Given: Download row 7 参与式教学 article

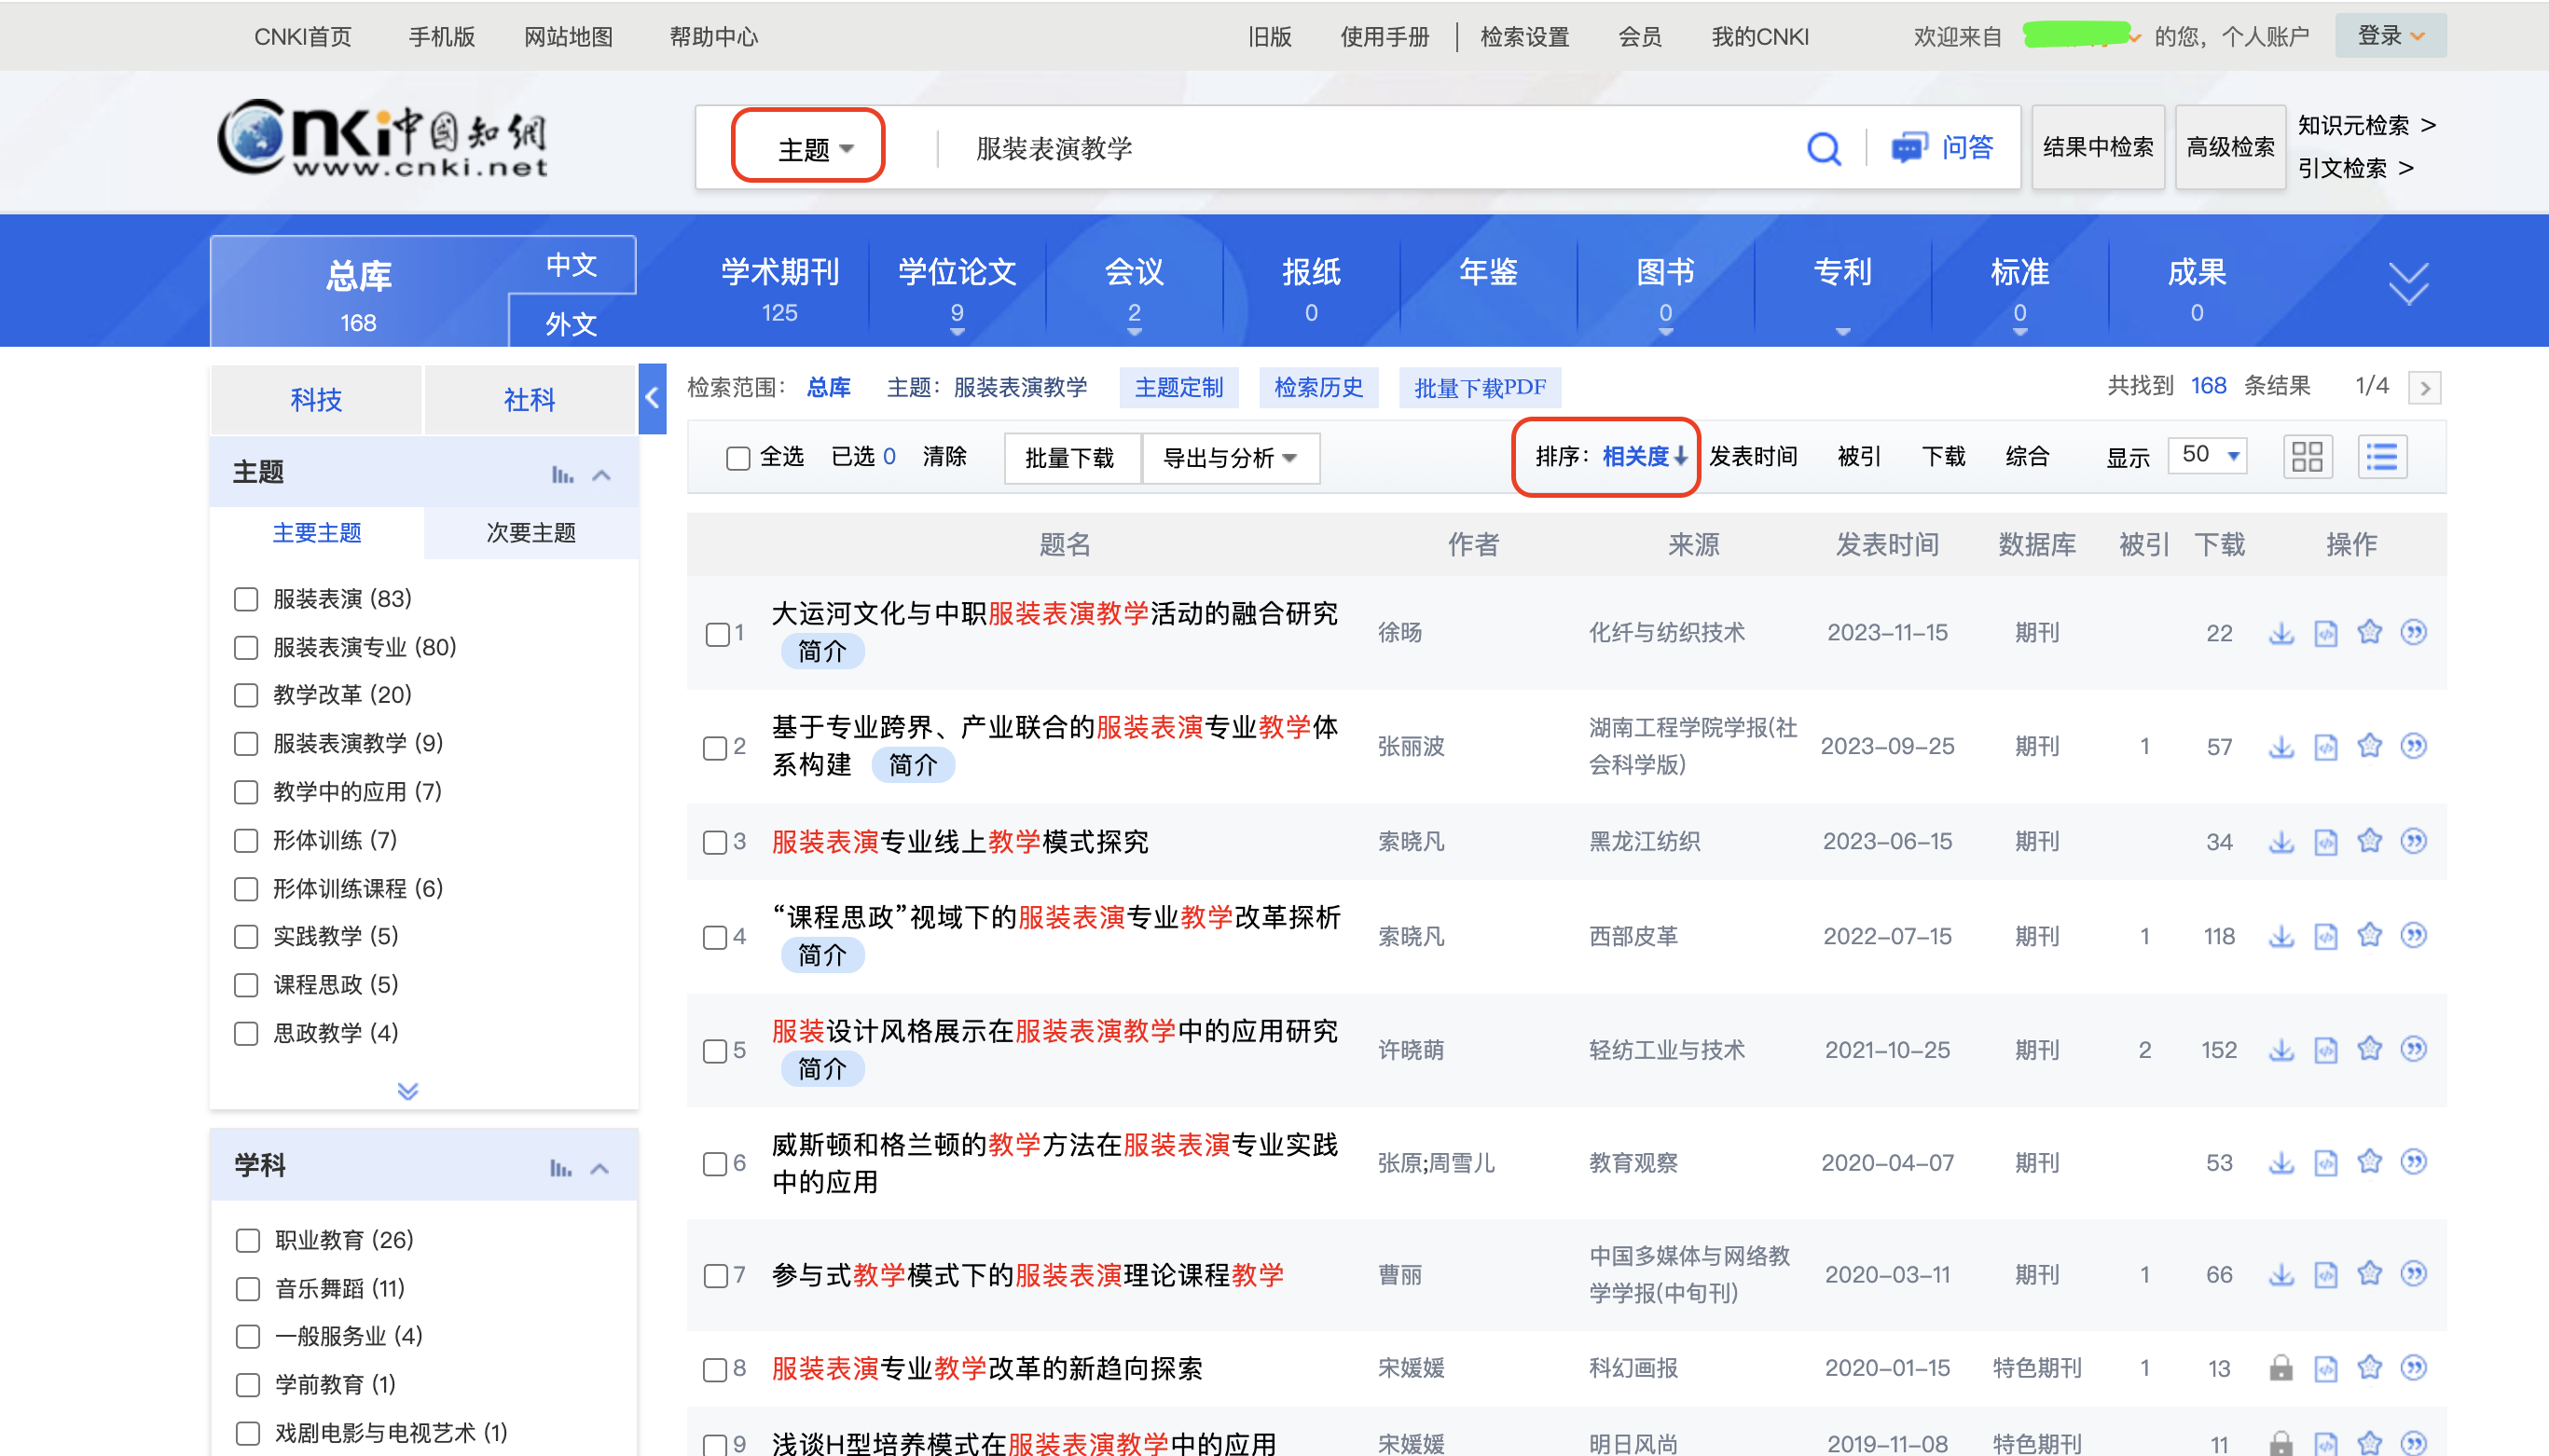Looking at the screenshot, I should coord(2281,1274).
